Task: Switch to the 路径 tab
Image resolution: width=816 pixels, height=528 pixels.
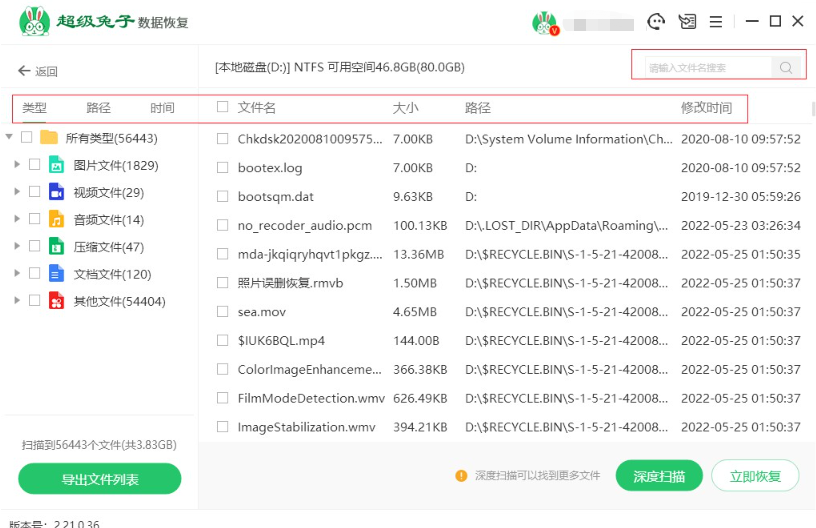Action: 98,108
